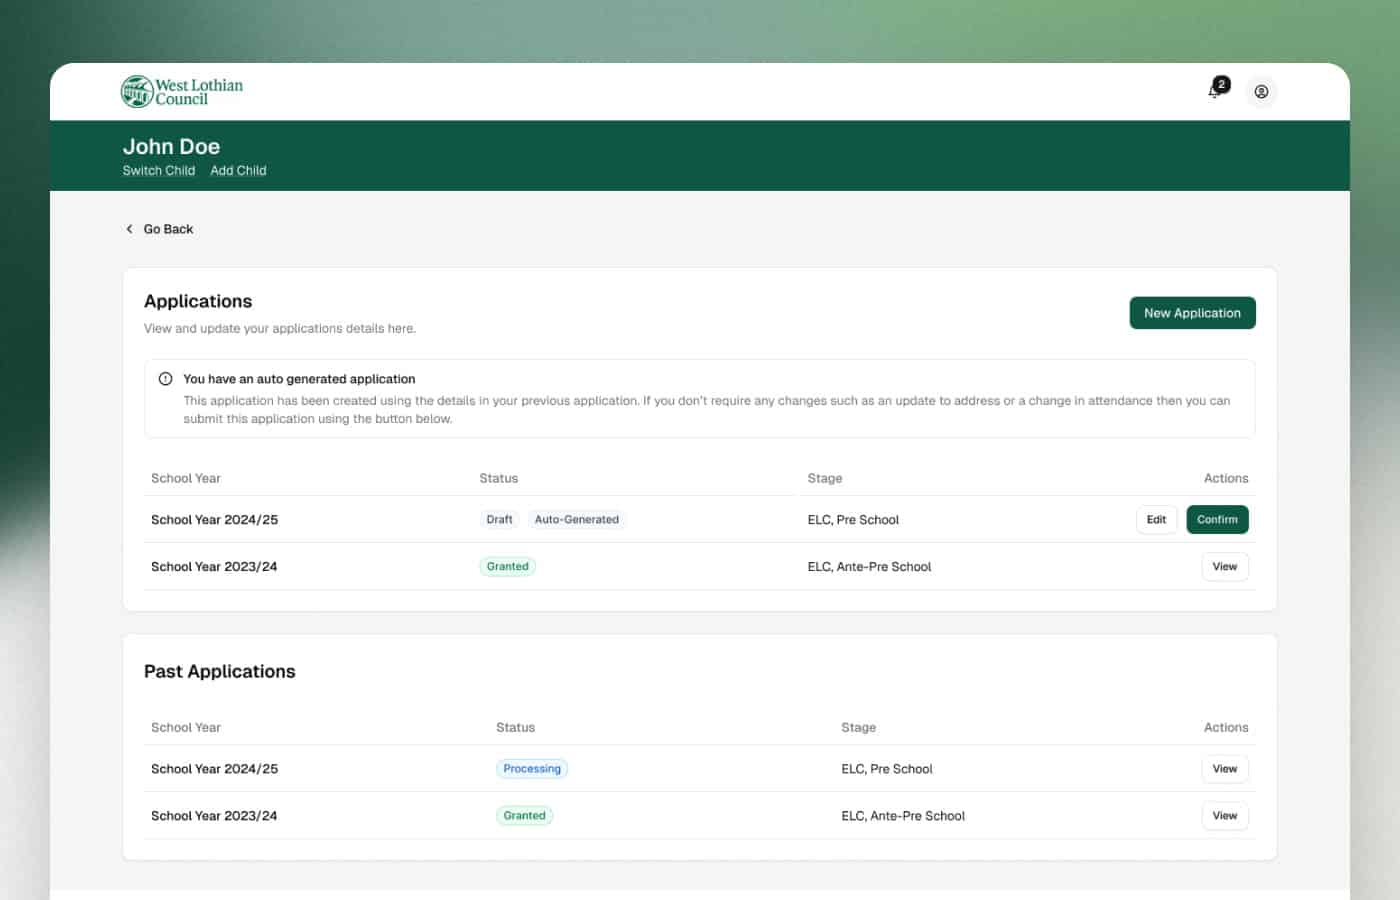View the granted 2023/24 application
Screen dimensions: 1400x900
point(1224,567)
